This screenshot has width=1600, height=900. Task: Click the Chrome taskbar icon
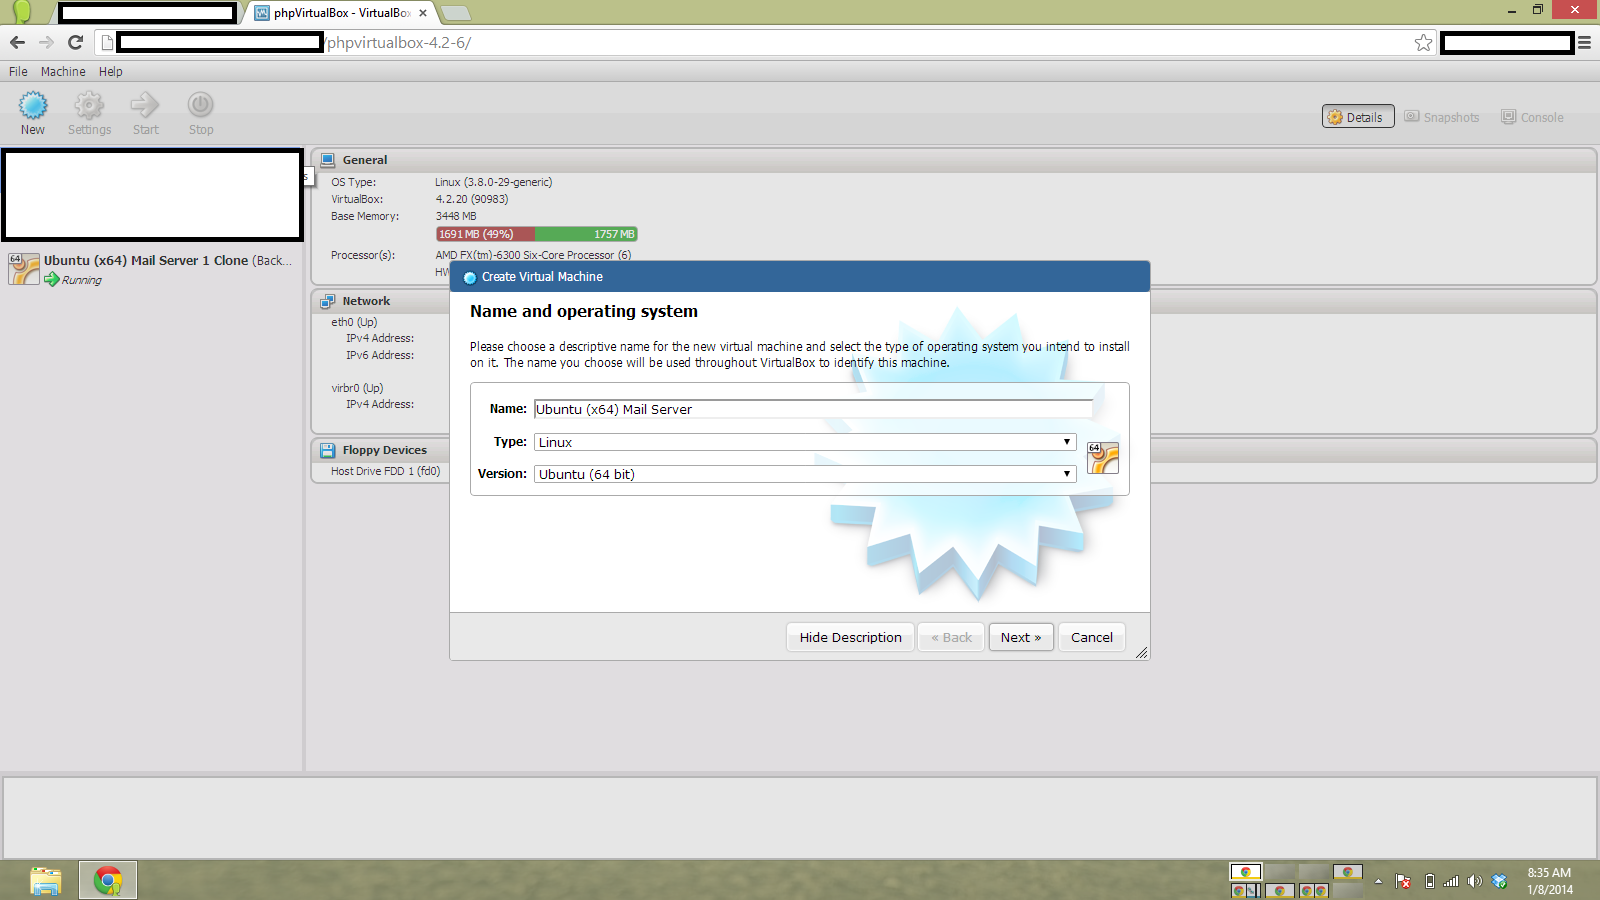tap(108, 881)
